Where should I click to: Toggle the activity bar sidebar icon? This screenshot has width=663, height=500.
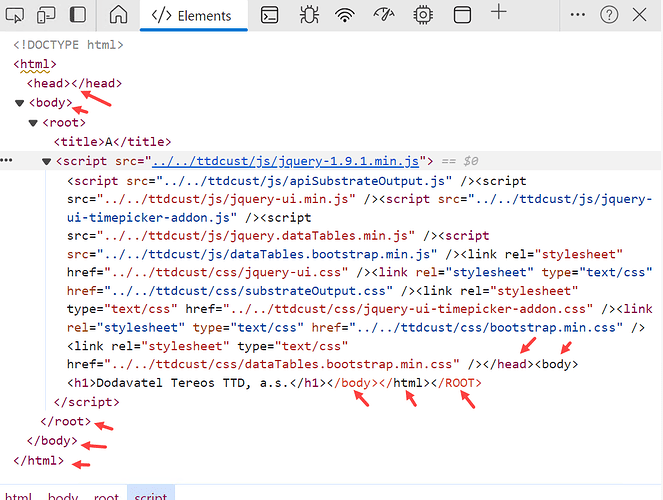click(77, 15)
